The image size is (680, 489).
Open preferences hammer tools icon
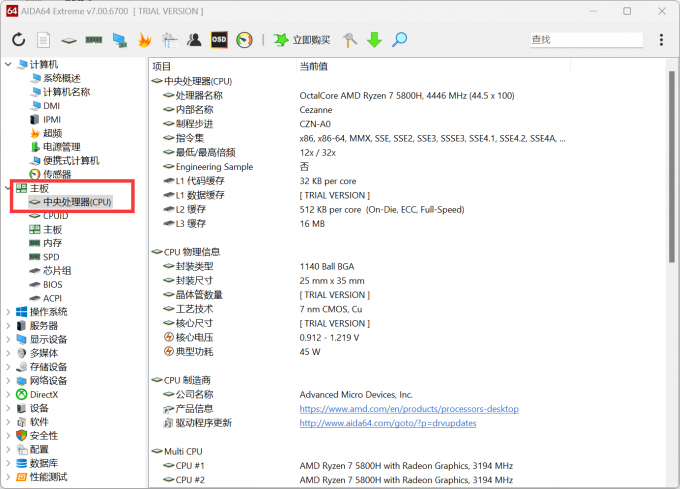point(350,40)
